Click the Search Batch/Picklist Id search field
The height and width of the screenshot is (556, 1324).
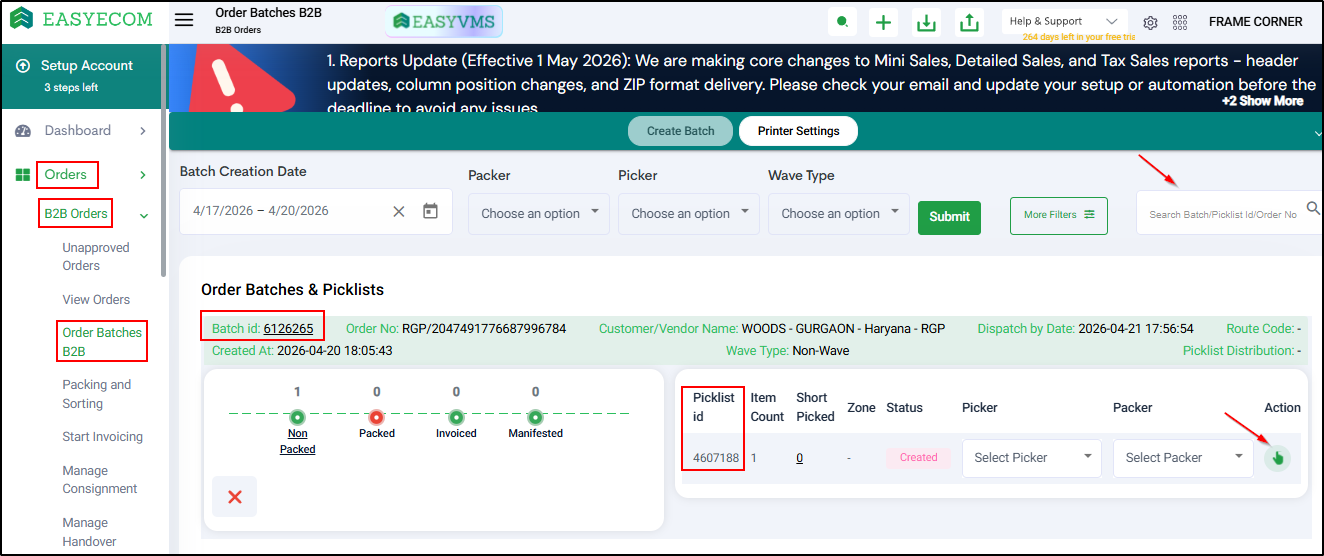point(1225,214)
